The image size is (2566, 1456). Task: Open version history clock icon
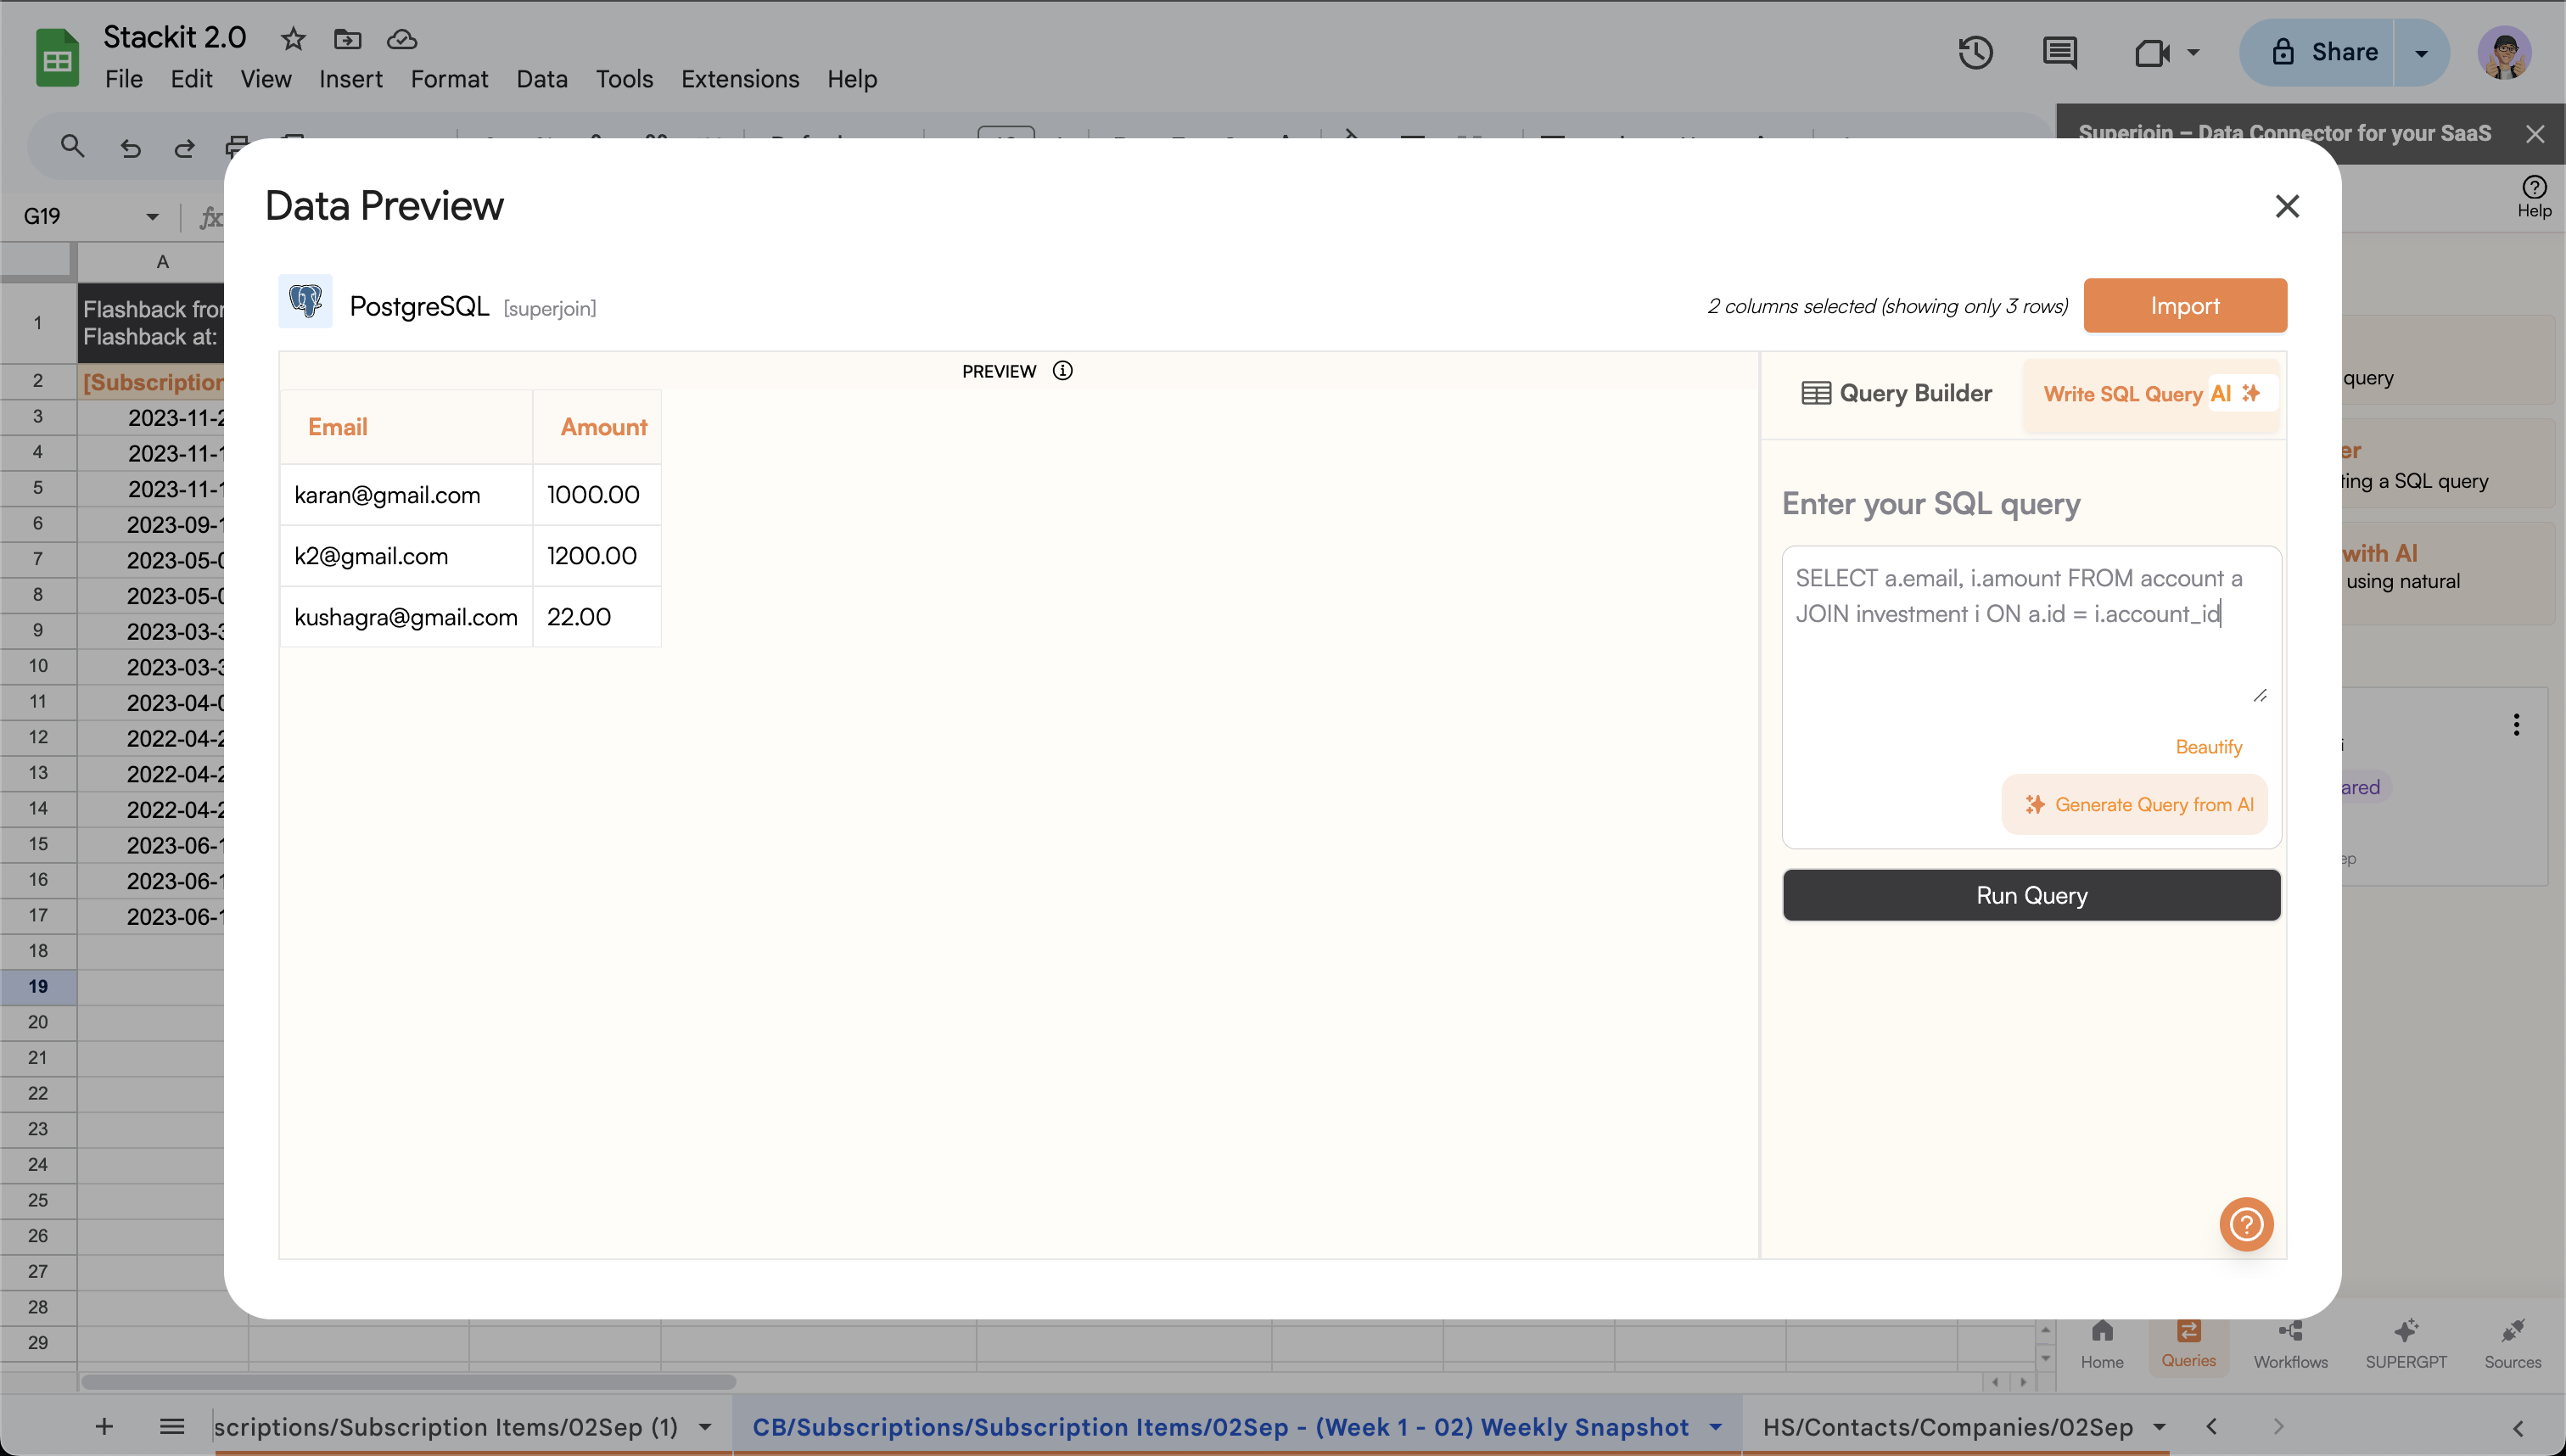[1975, 52]
